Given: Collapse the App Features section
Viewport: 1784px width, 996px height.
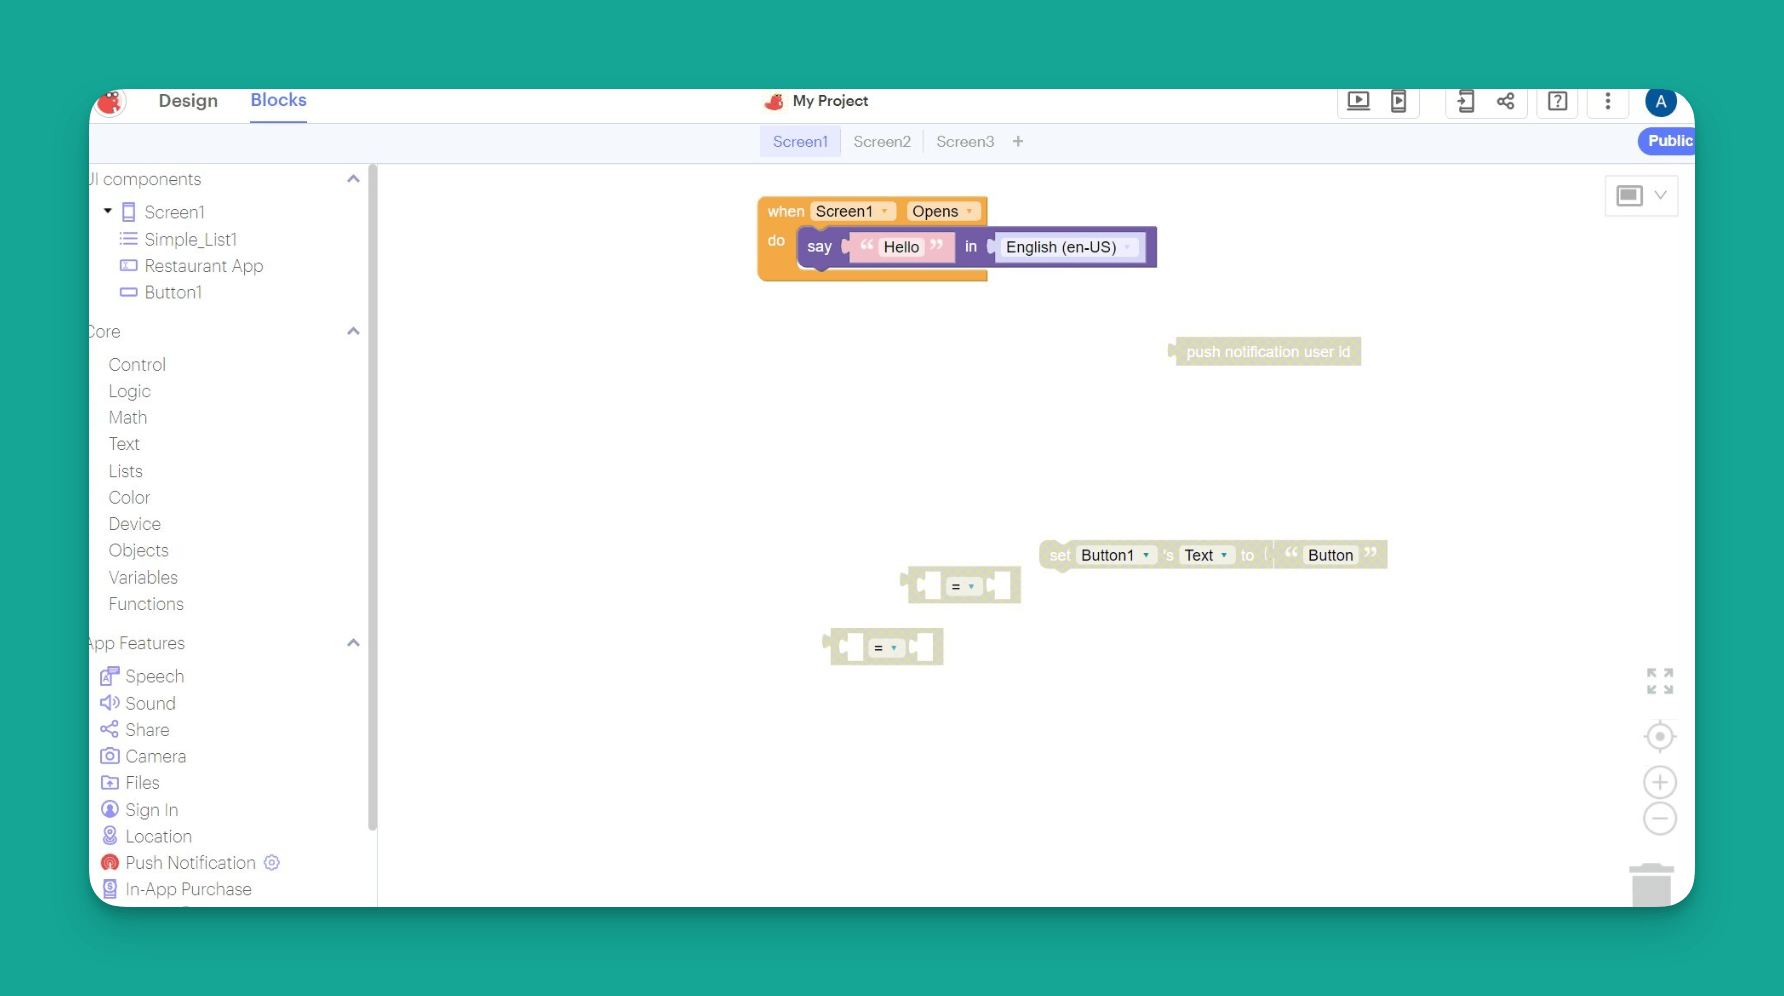Looking at the screenshot, I should click(x=353, y=643).
